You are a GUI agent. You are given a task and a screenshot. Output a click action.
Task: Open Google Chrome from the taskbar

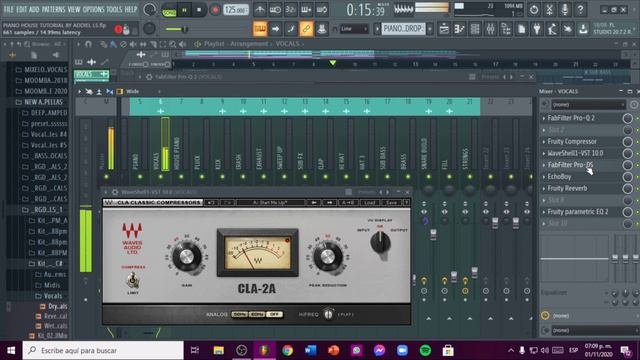(x=287, y=350)
